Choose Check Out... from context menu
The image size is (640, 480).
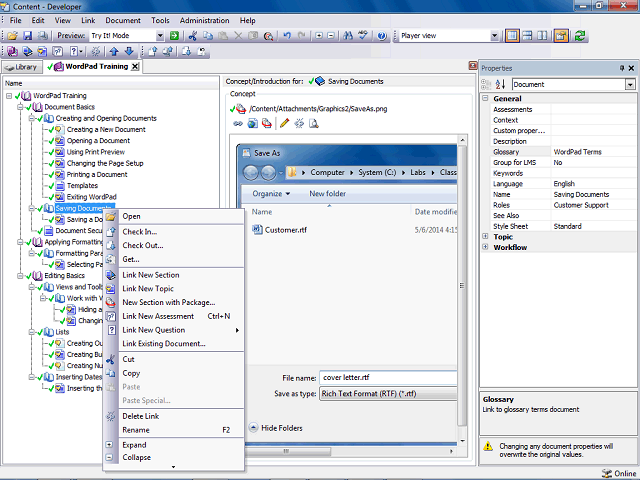143,245
